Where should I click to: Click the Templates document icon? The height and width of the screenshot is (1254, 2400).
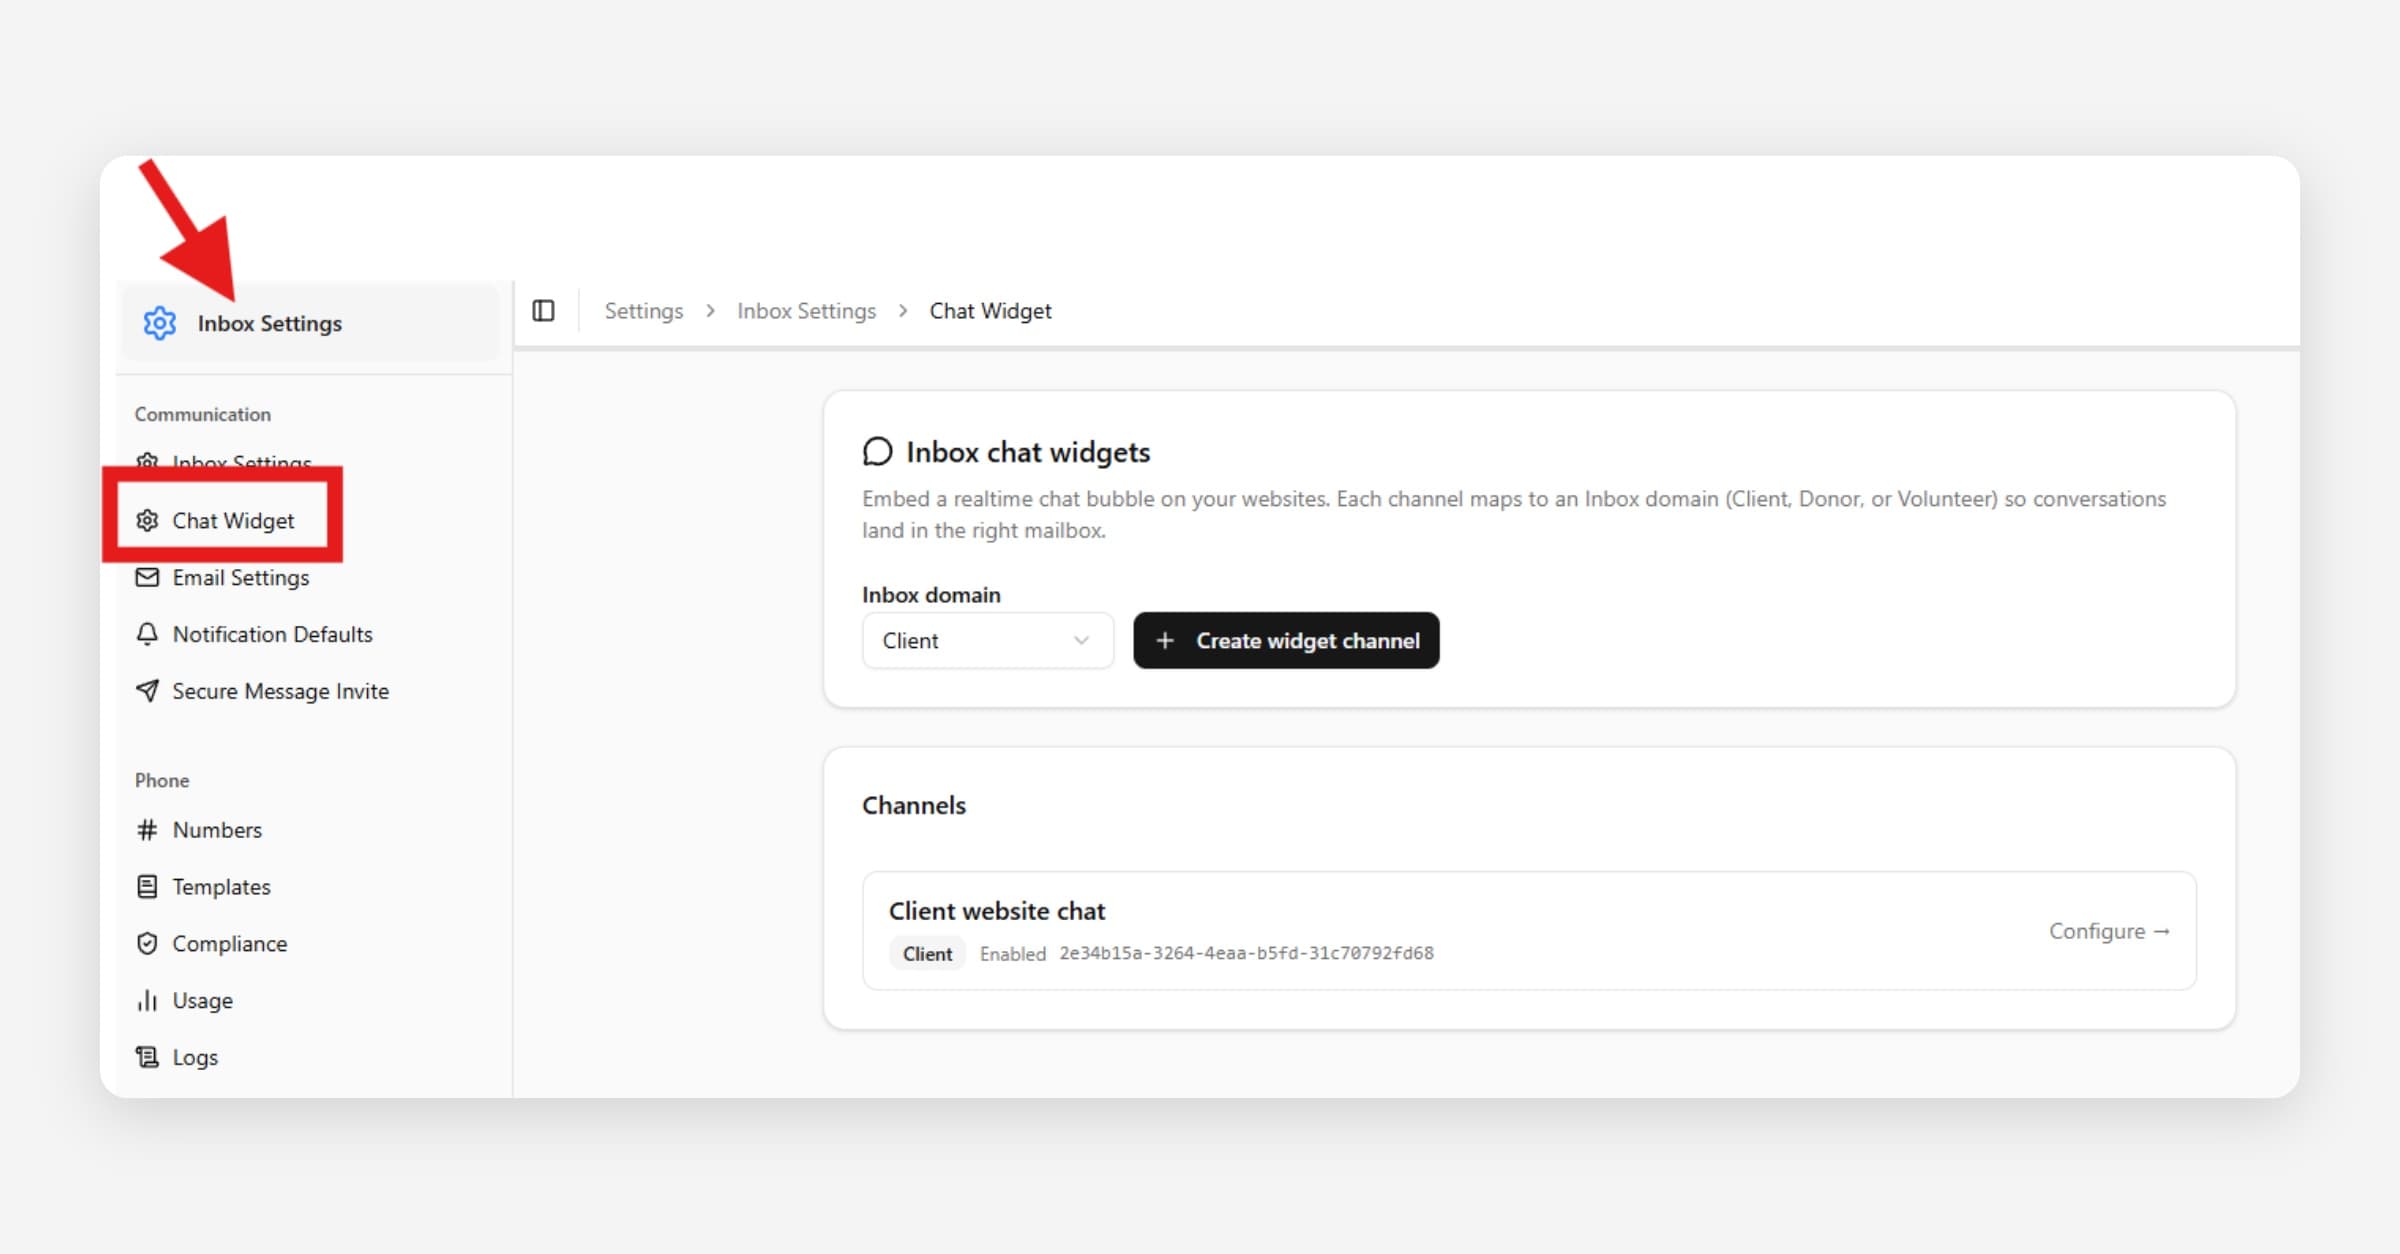(x=147, y=887)
